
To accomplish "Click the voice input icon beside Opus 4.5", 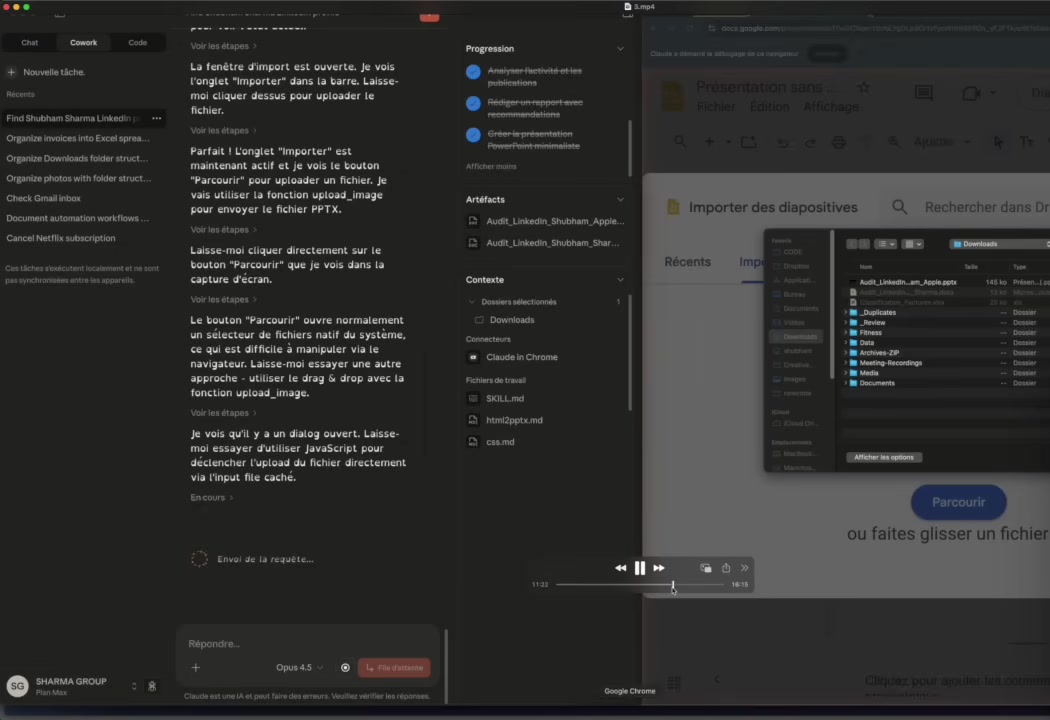I will tap(345, 667).
